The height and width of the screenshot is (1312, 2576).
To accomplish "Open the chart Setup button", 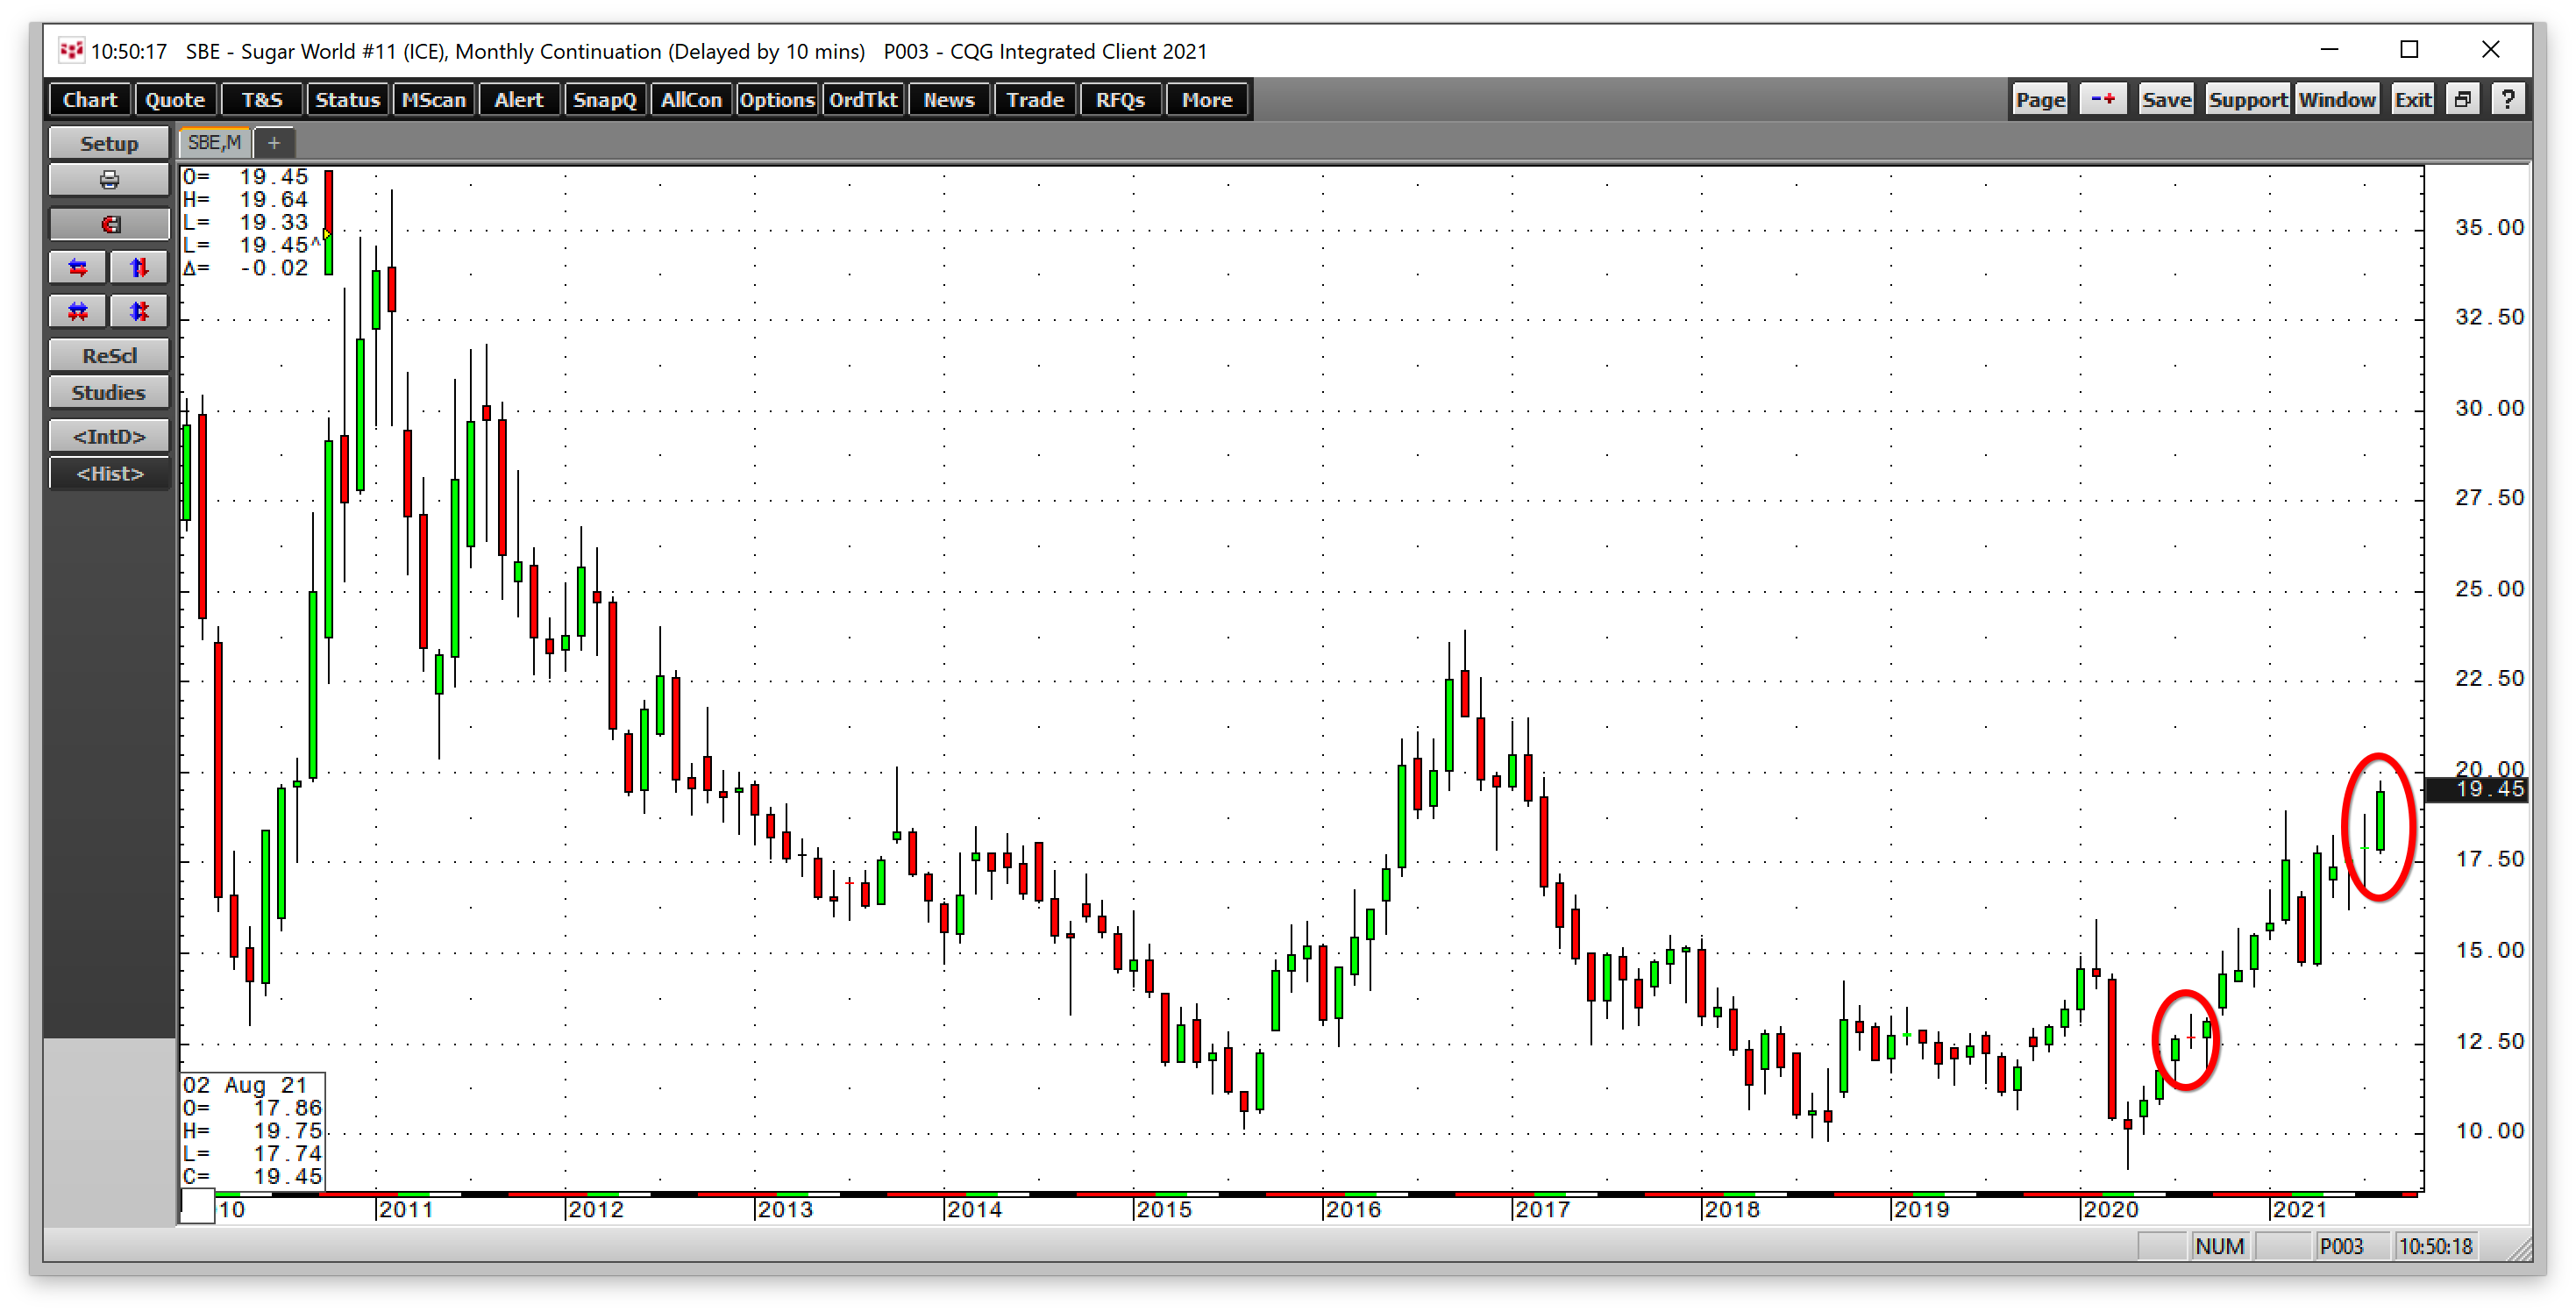I will [109, 143].
